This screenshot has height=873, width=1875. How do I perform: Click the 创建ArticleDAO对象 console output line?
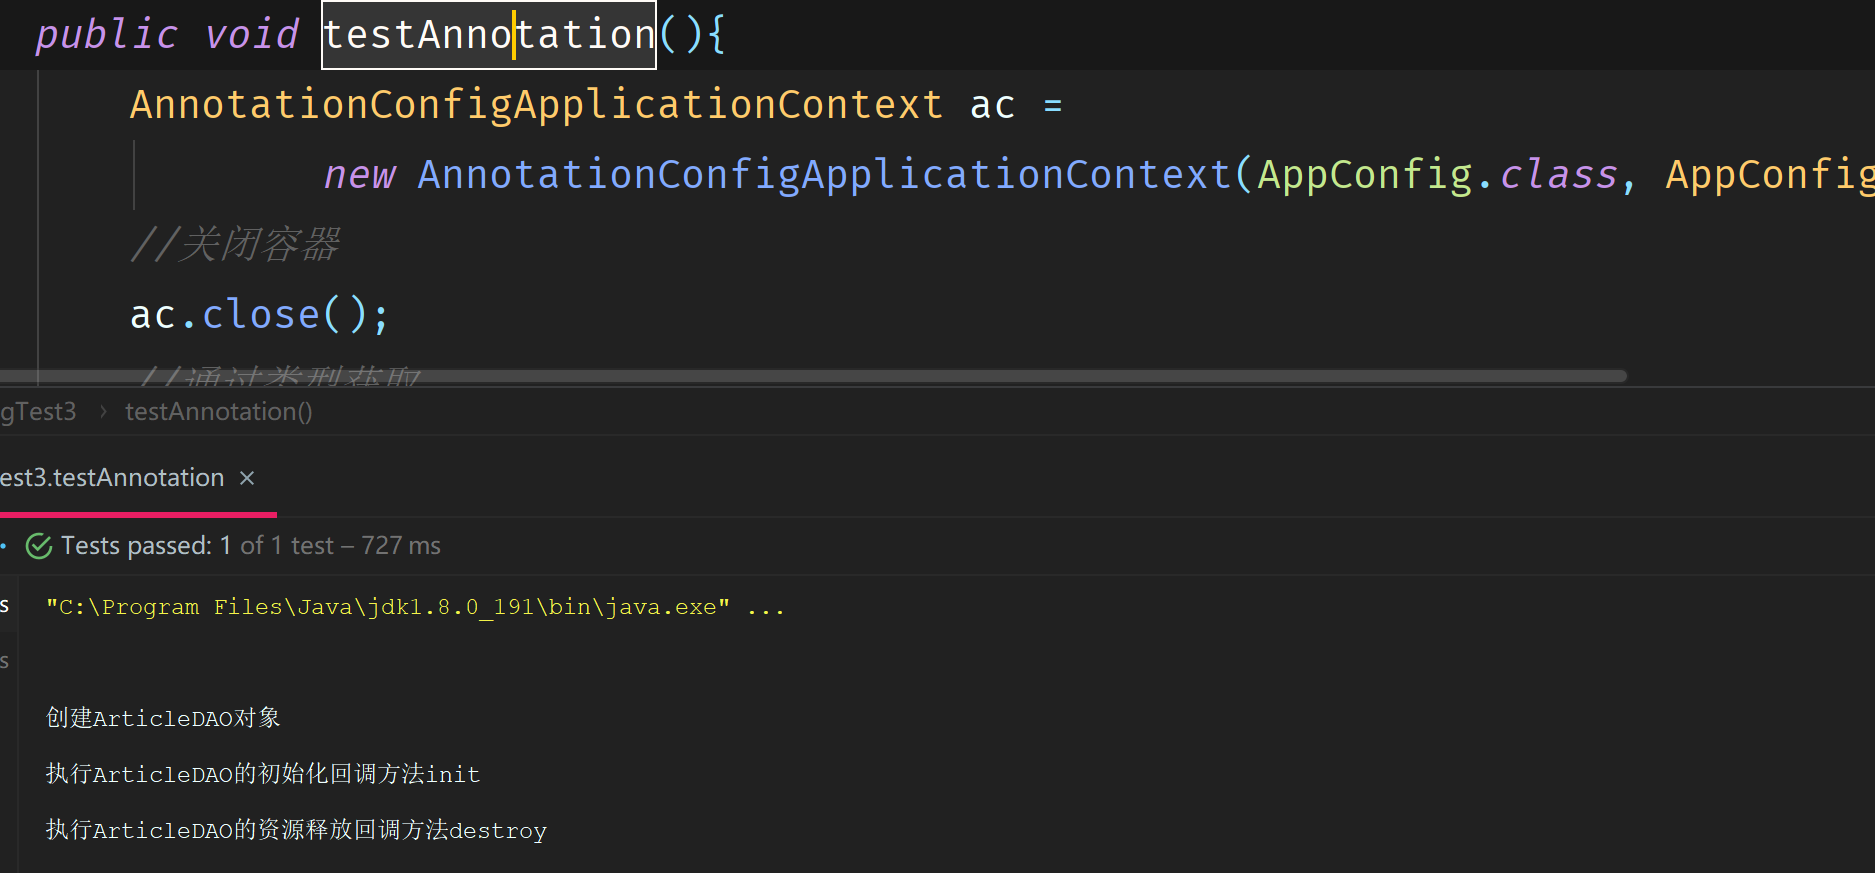click(x=163, y=718)
